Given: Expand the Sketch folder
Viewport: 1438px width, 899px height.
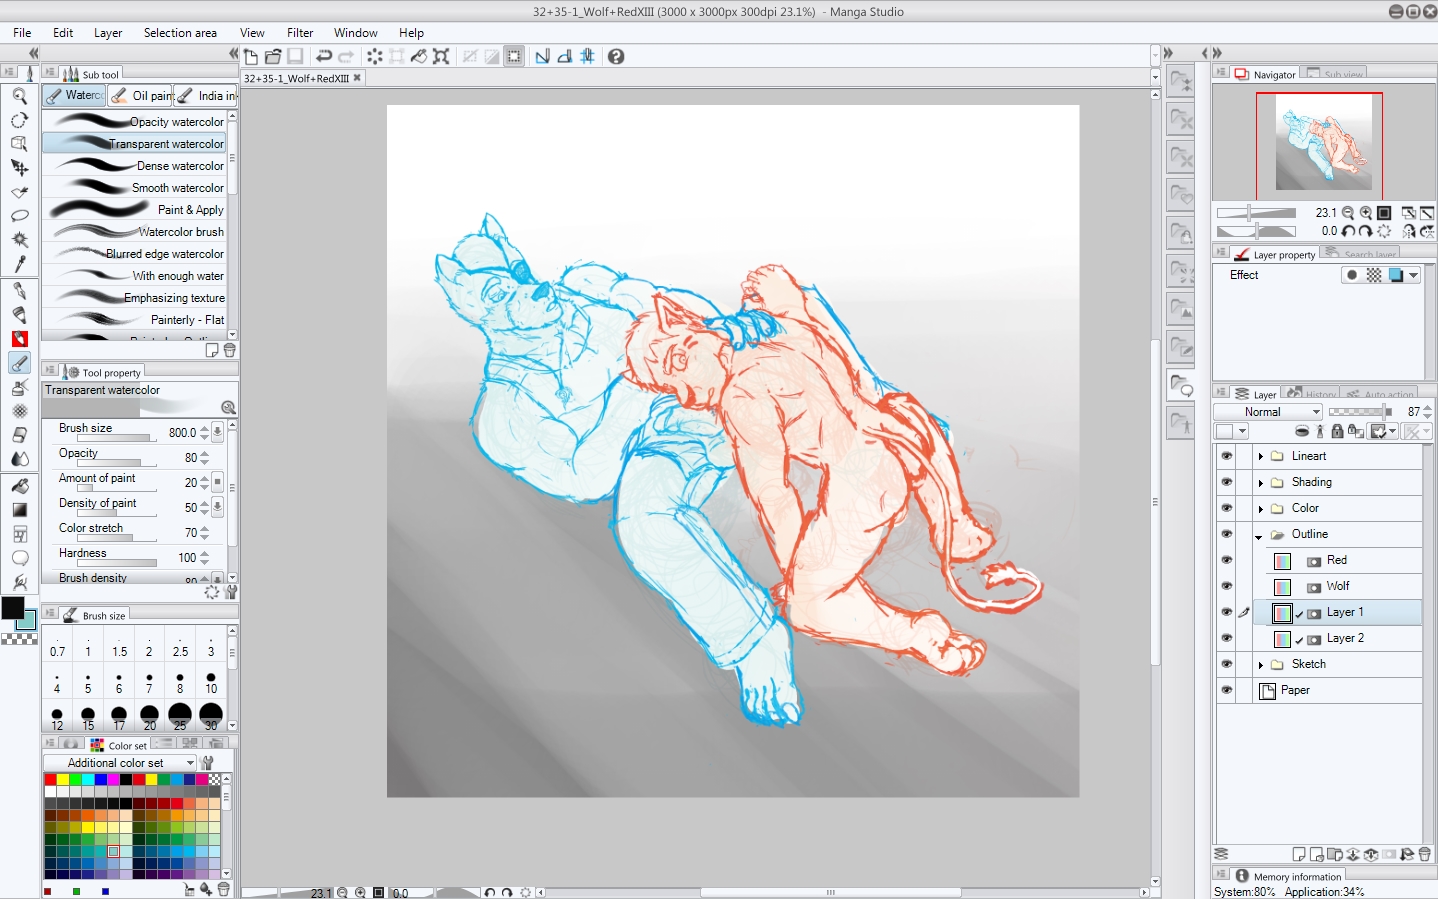Looking at the screenshot, I should [1260, 664].
